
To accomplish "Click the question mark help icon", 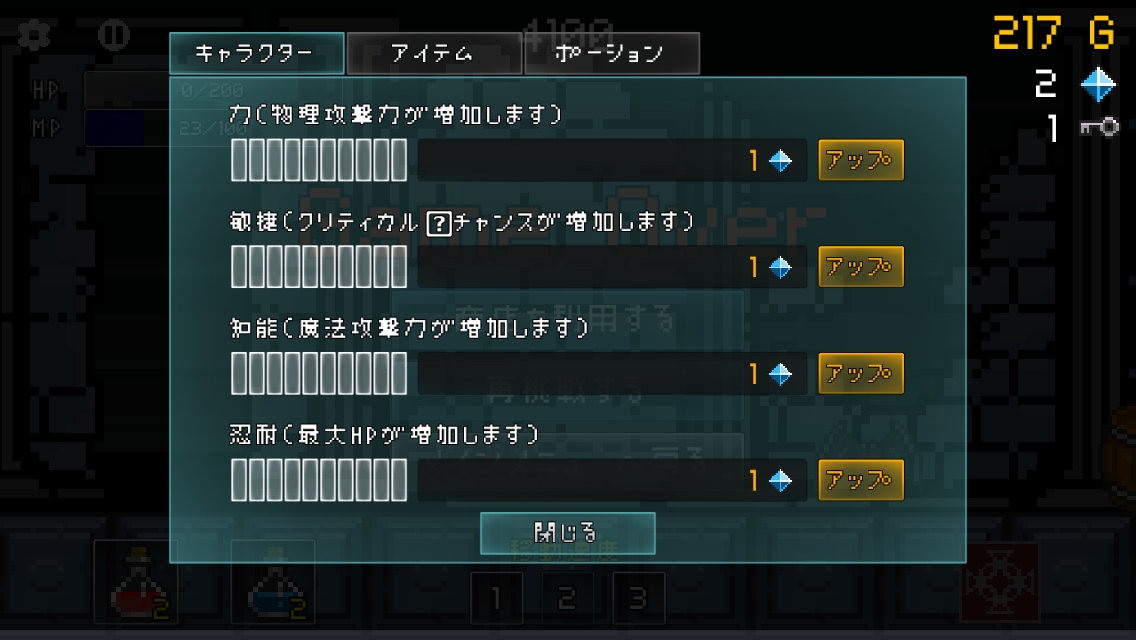I will point(439,223).
